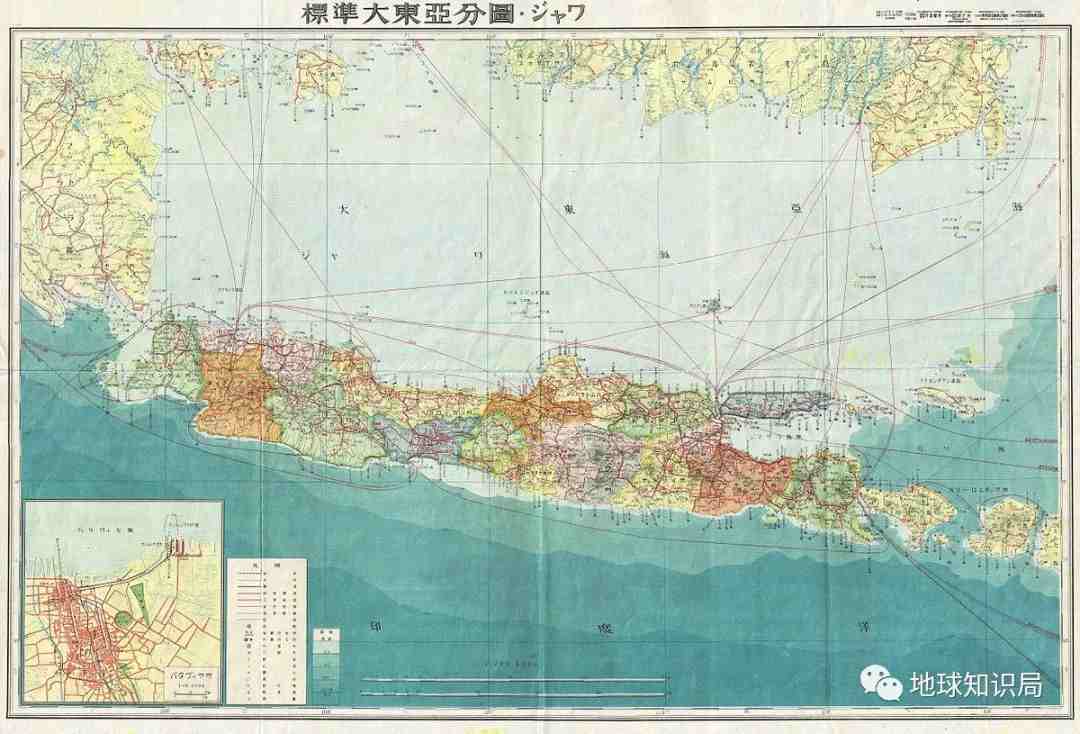
Task: Click the small round island in the Java Sea
Action: click(x=714, y=304)
